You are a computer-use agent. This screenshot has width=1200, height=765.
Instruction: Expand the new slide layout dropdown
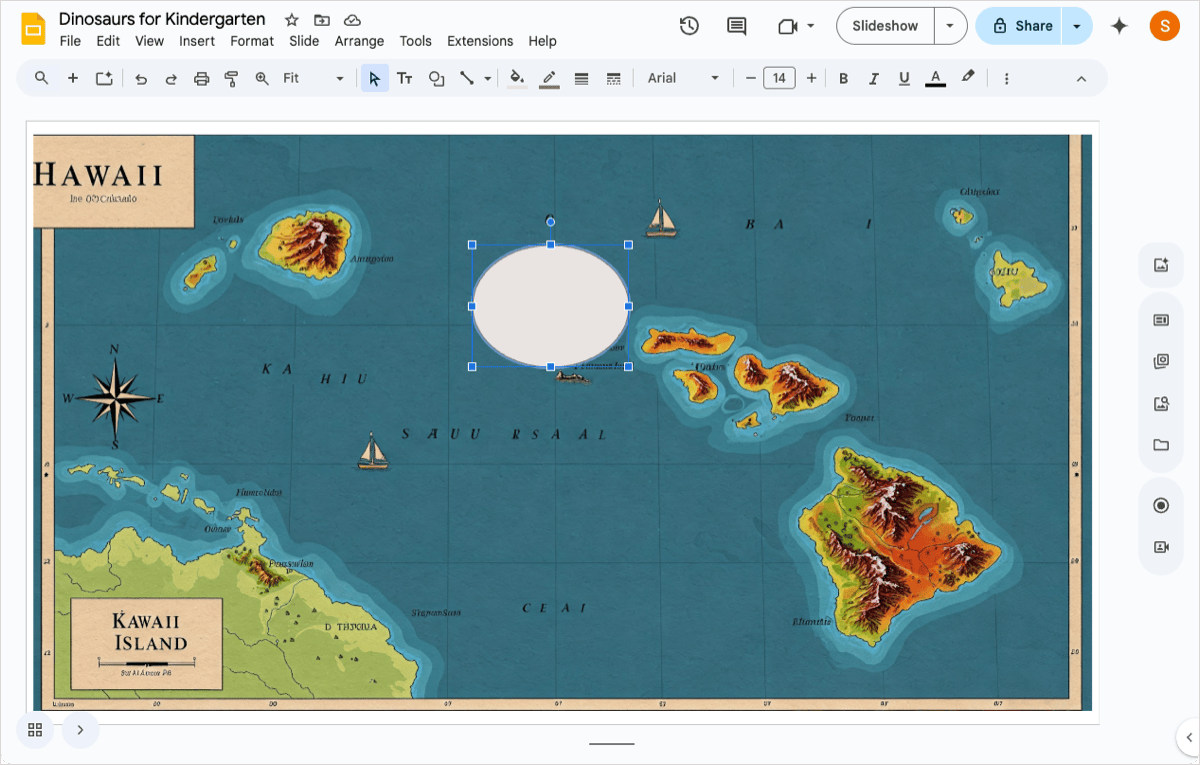(x=104, y=78)
